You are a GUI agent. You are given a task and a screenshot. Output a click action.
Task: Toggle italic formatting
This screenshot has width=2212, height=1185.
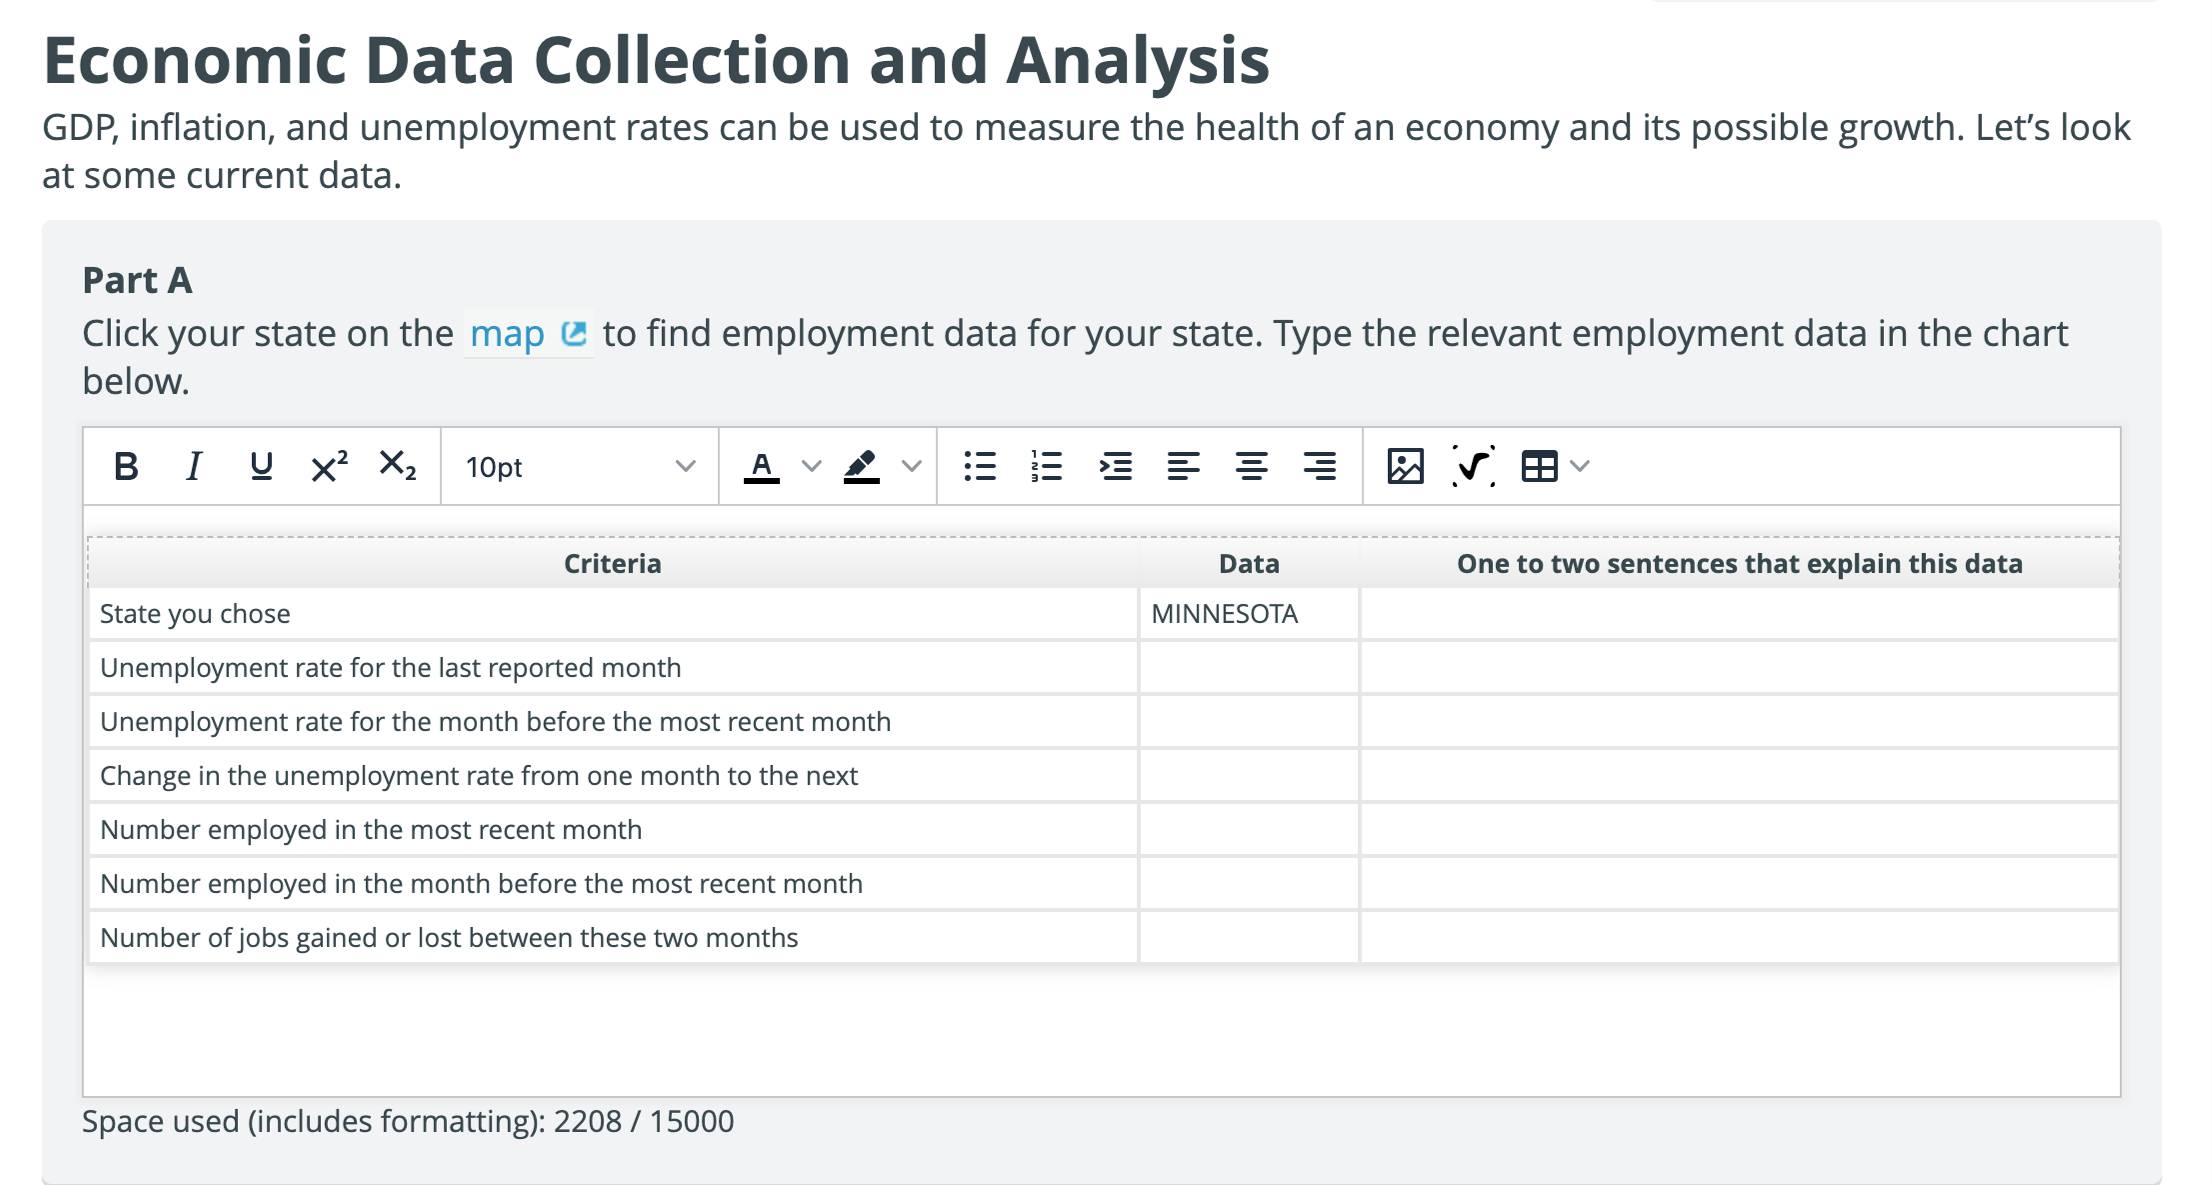(194, 466)
